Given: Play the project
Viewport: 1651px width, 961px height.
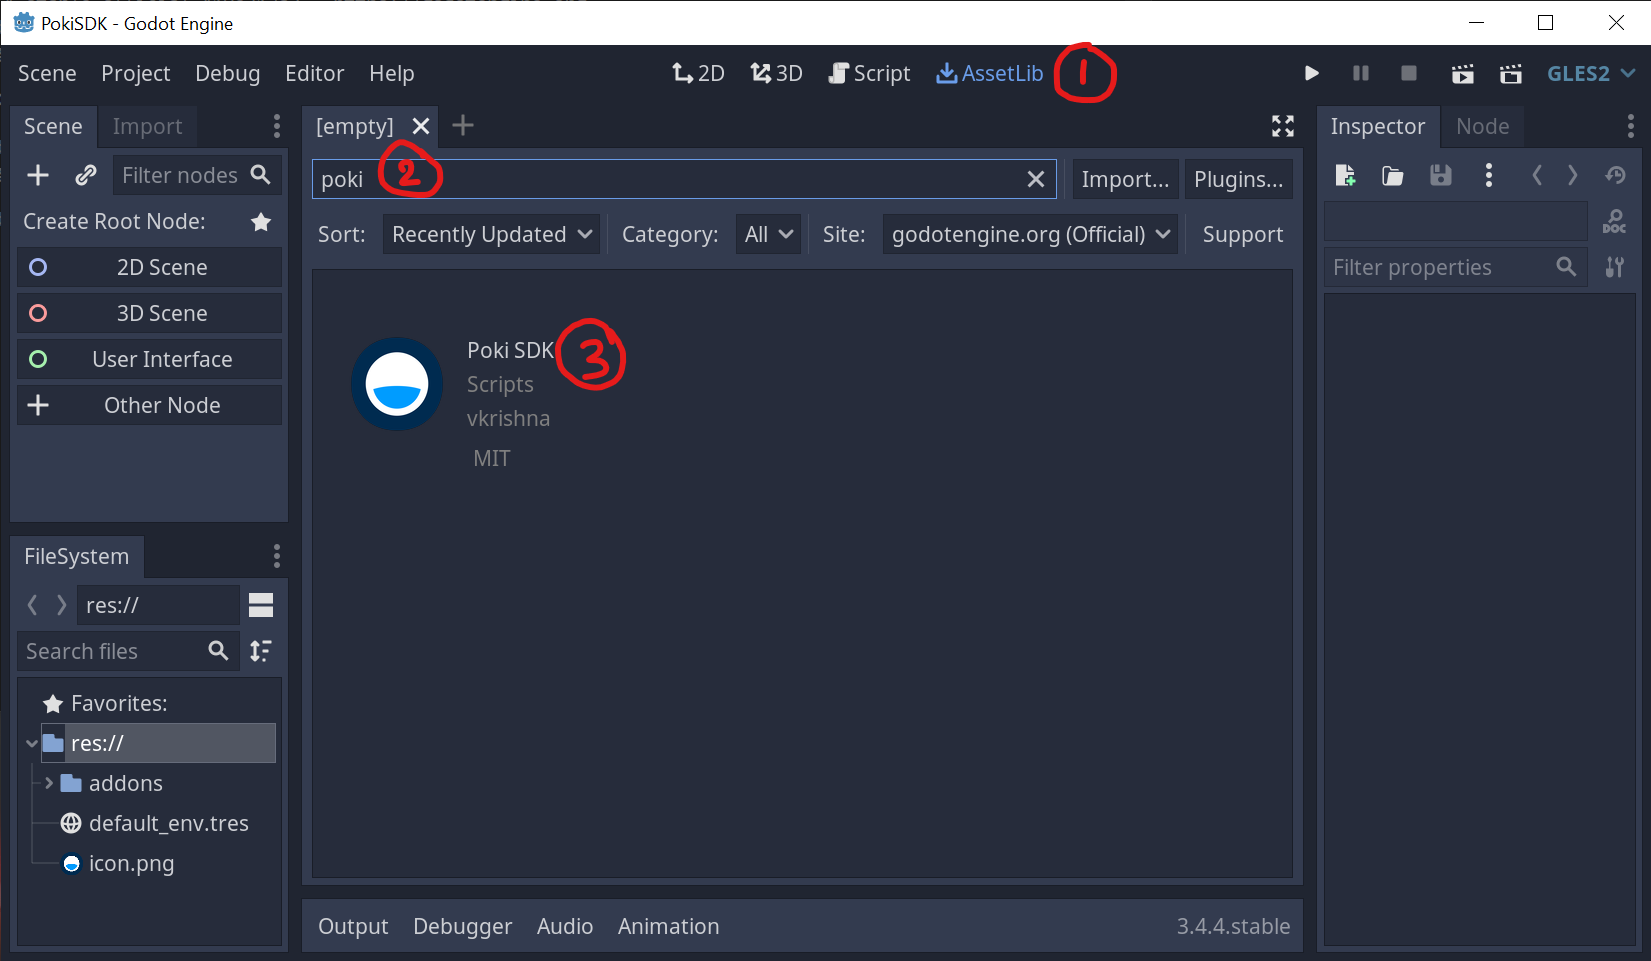Looking at the screenshot, I should pyautogui.click(x=1312, y=73).
